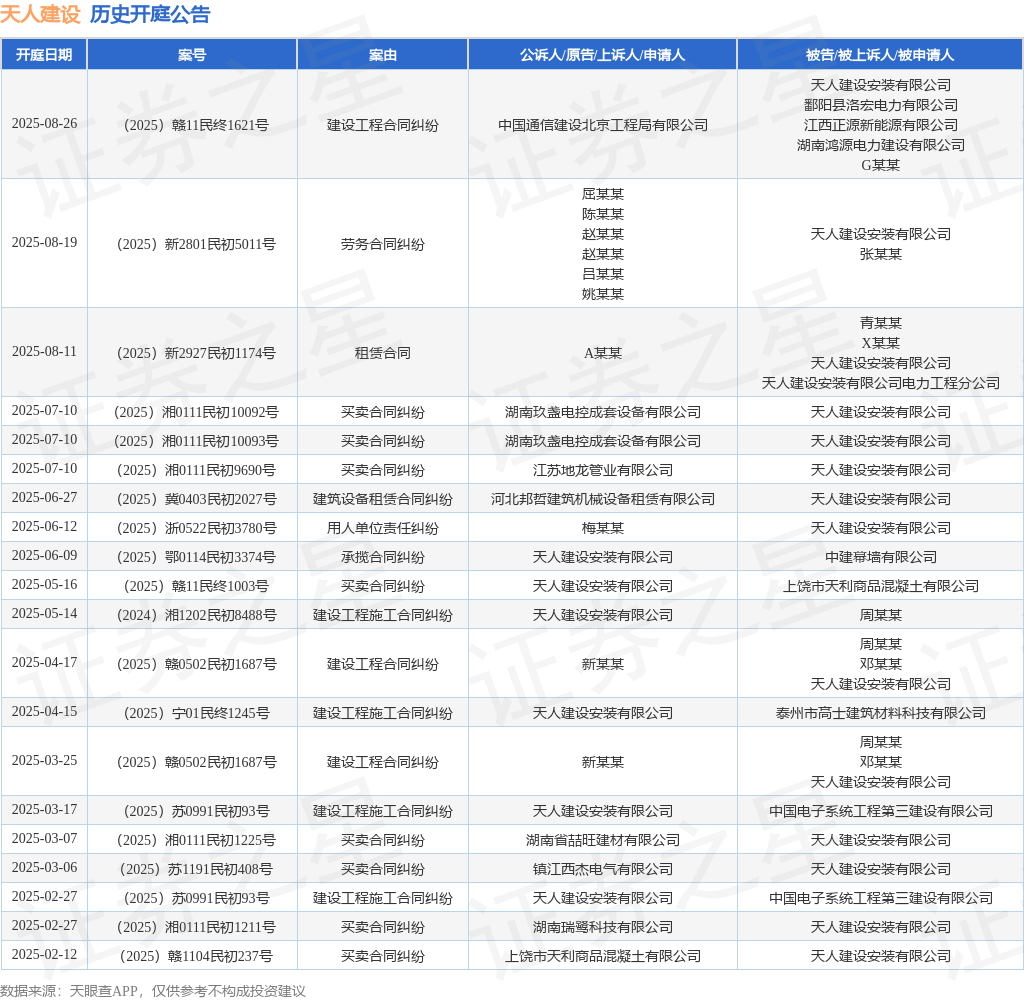Click the 承揽合同纠纷 cause cell
1024x1000 pixels.
coord(383,557)
